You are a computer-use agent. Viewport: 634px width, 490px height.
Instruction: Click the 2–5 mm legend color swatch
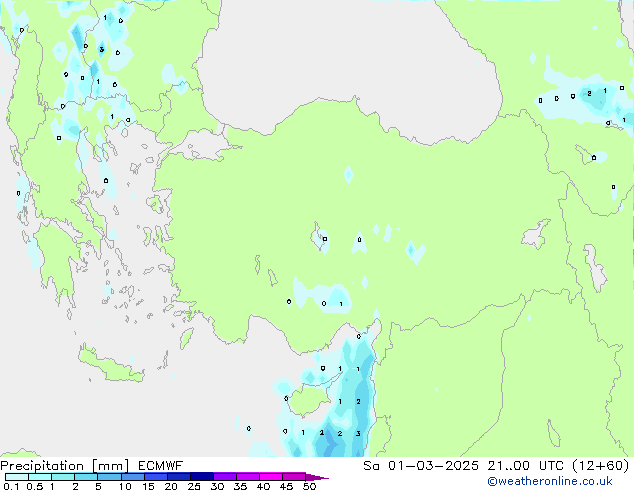pyautogui.click(x=86, y=477)
